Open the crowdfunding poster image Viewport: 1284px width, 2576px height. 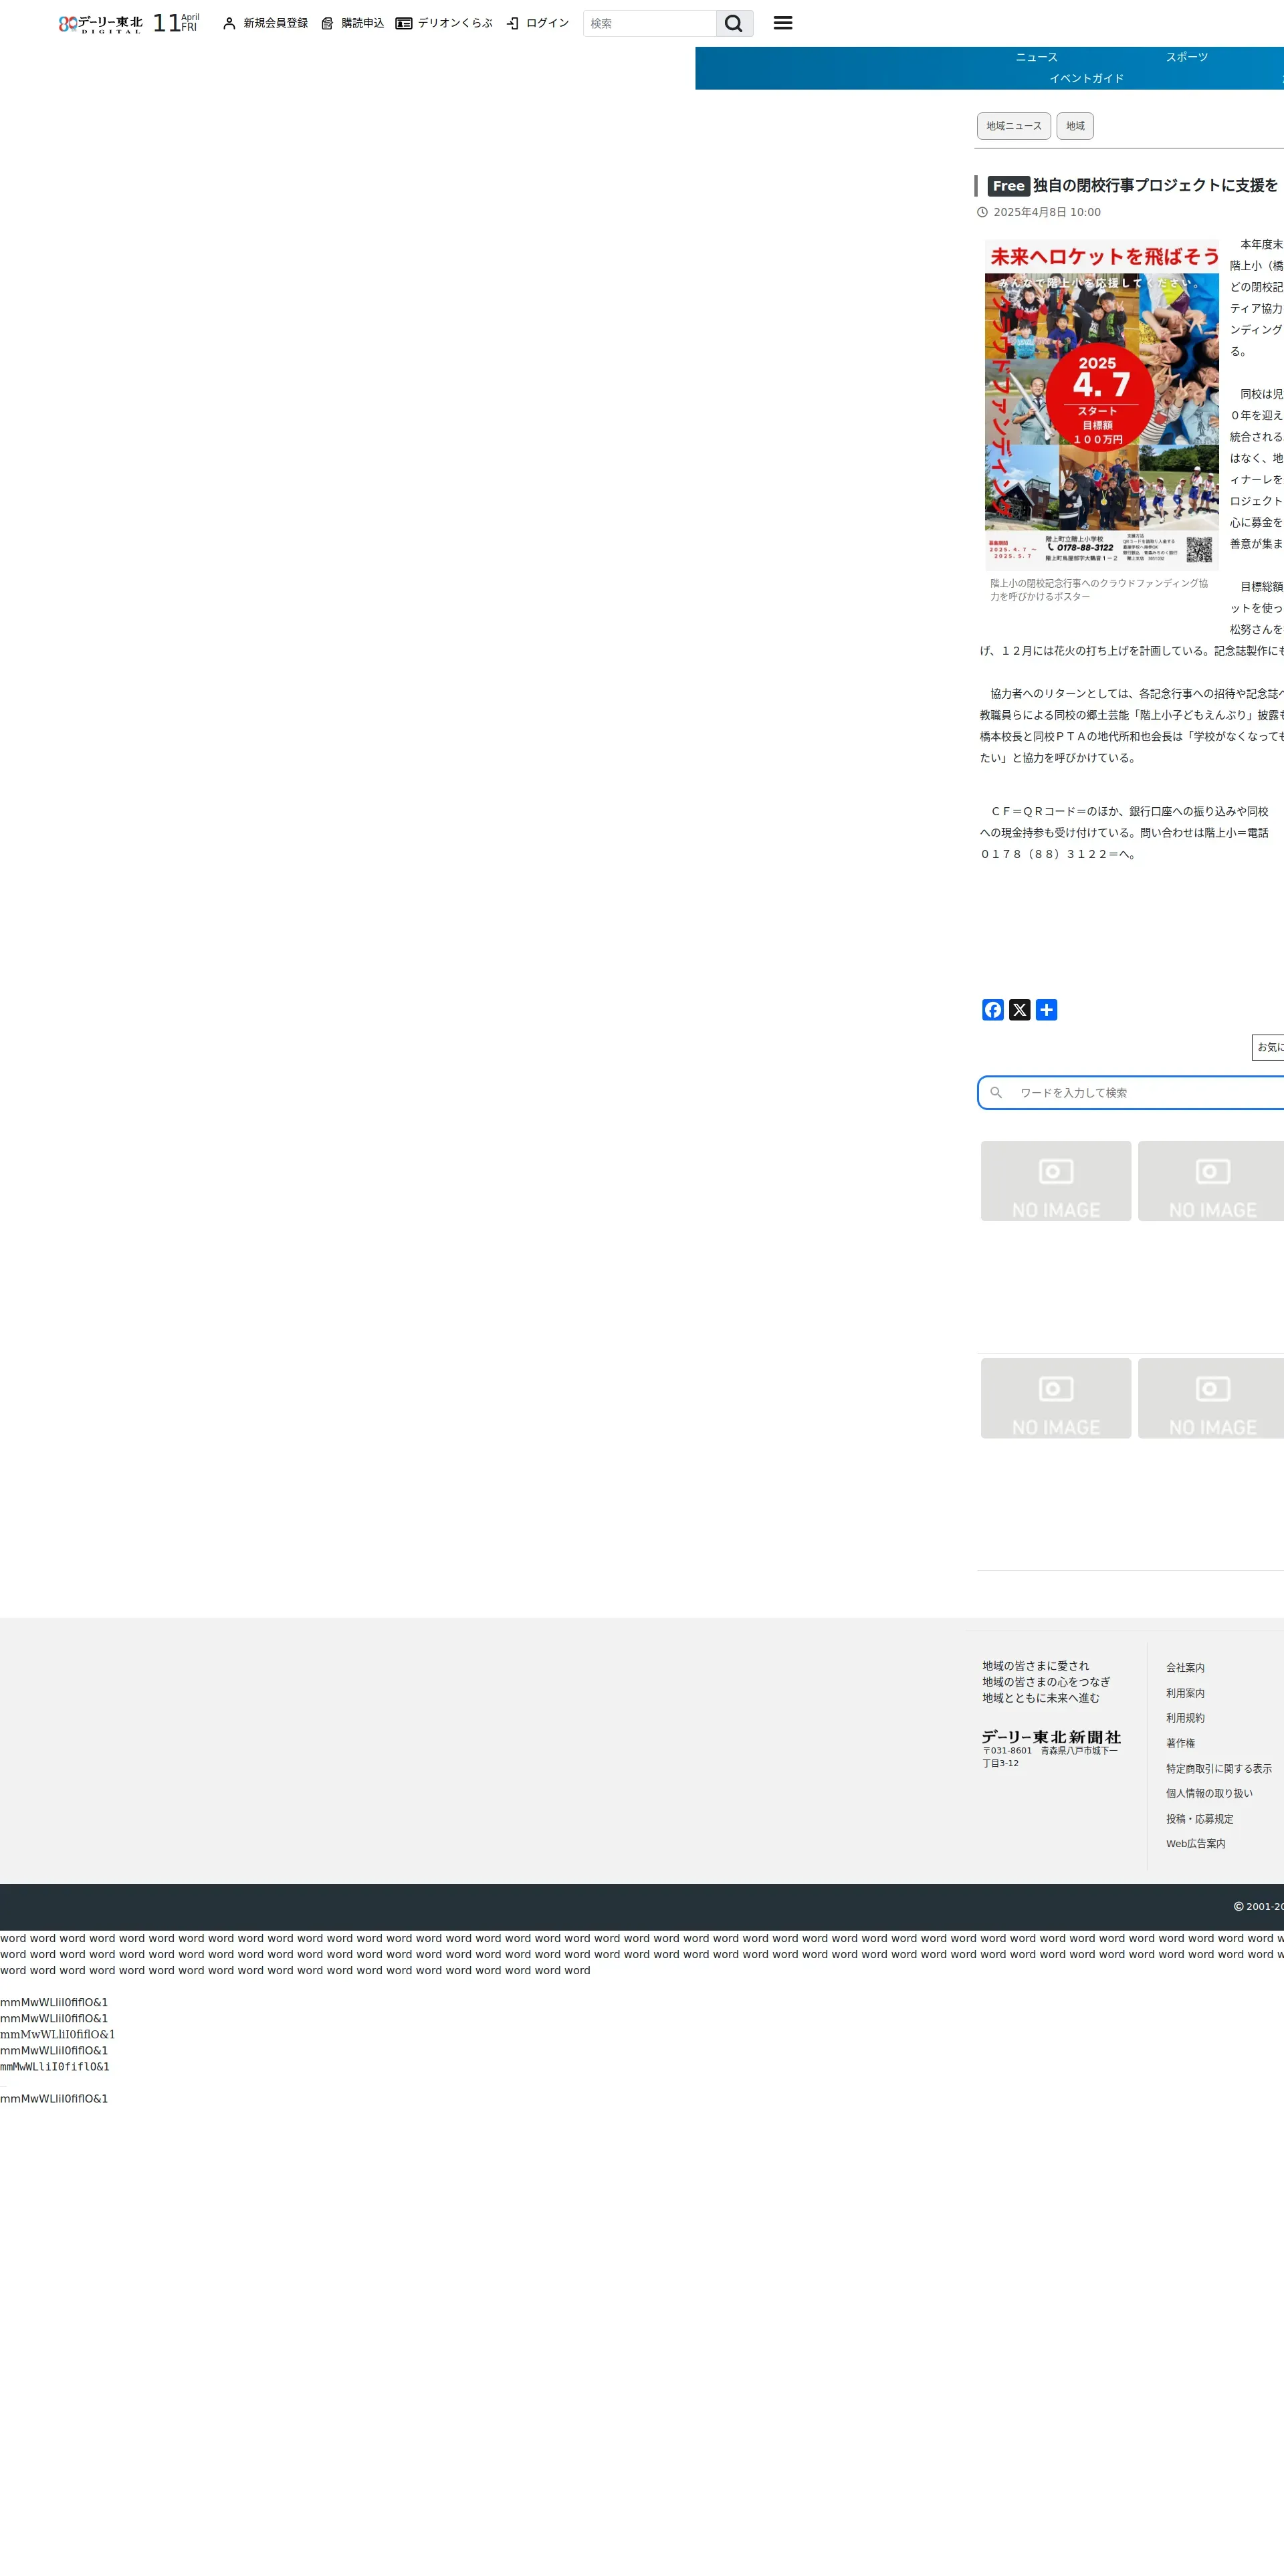coord(1101,405)
